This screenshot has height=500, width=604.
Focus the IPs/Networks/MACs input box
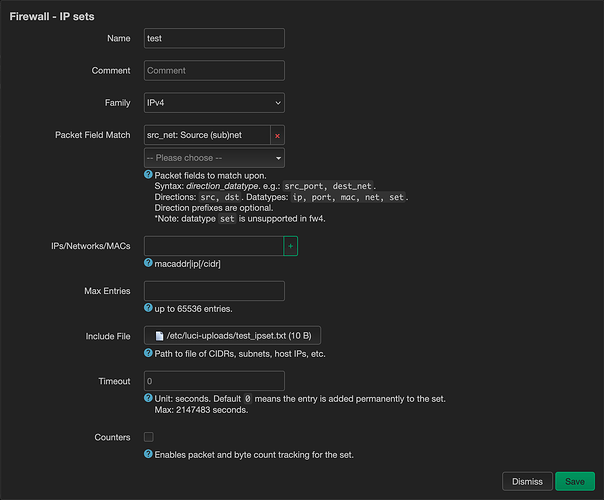click(213, 245)
